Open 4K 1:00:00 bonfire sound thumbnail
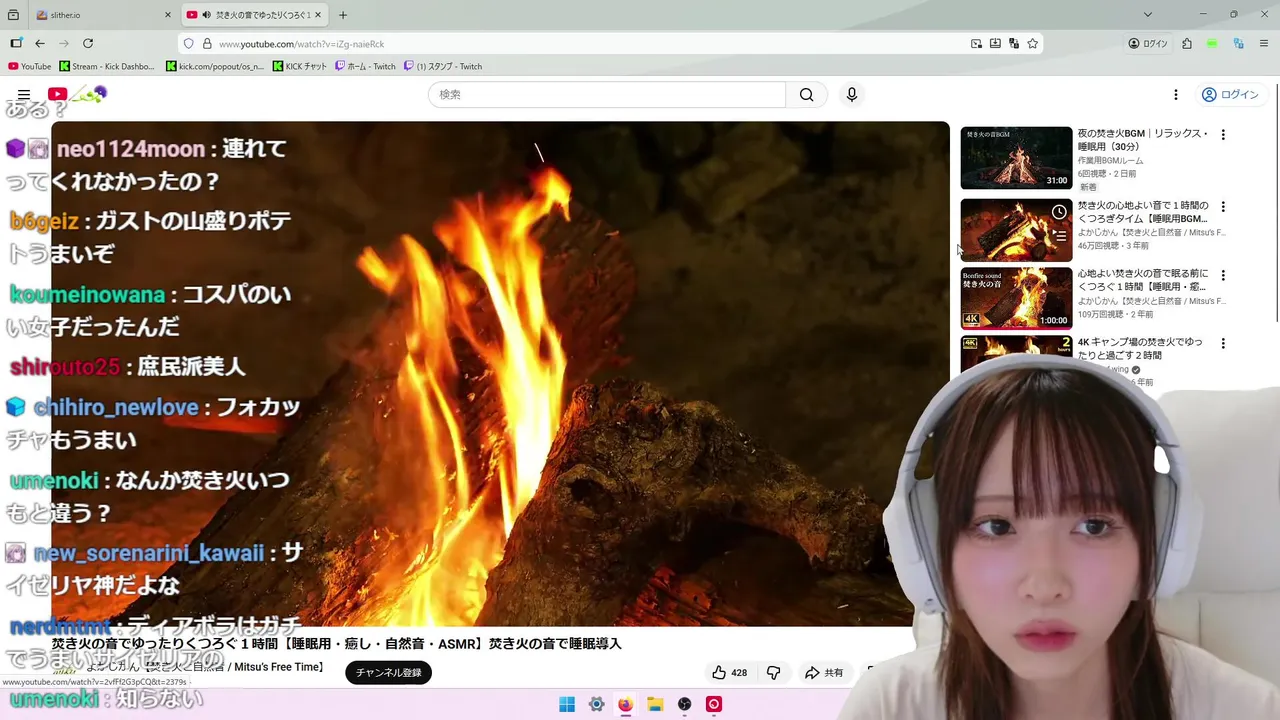The height and width of the screenshot is (720, 1280). tap(1016, 298)
